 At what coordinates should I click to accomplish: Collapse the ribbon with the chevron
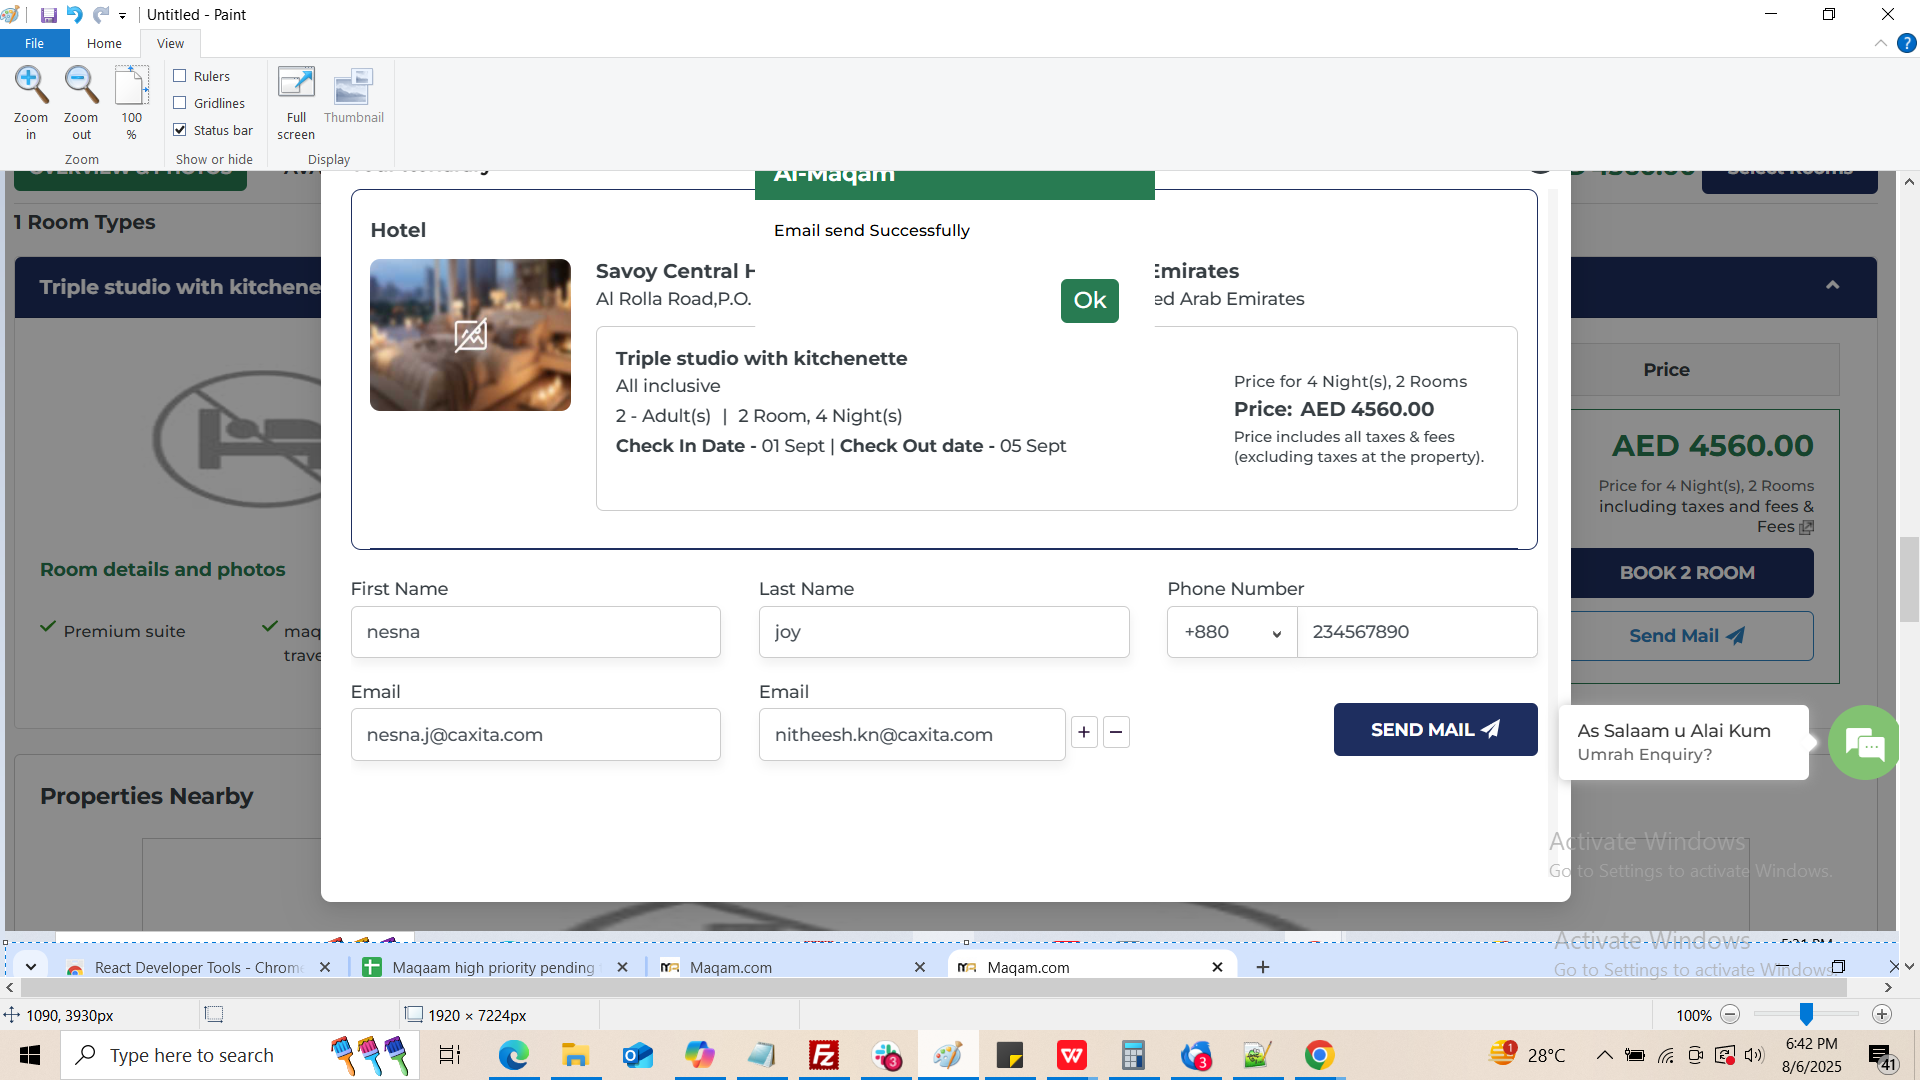[x=1880, y=43]
